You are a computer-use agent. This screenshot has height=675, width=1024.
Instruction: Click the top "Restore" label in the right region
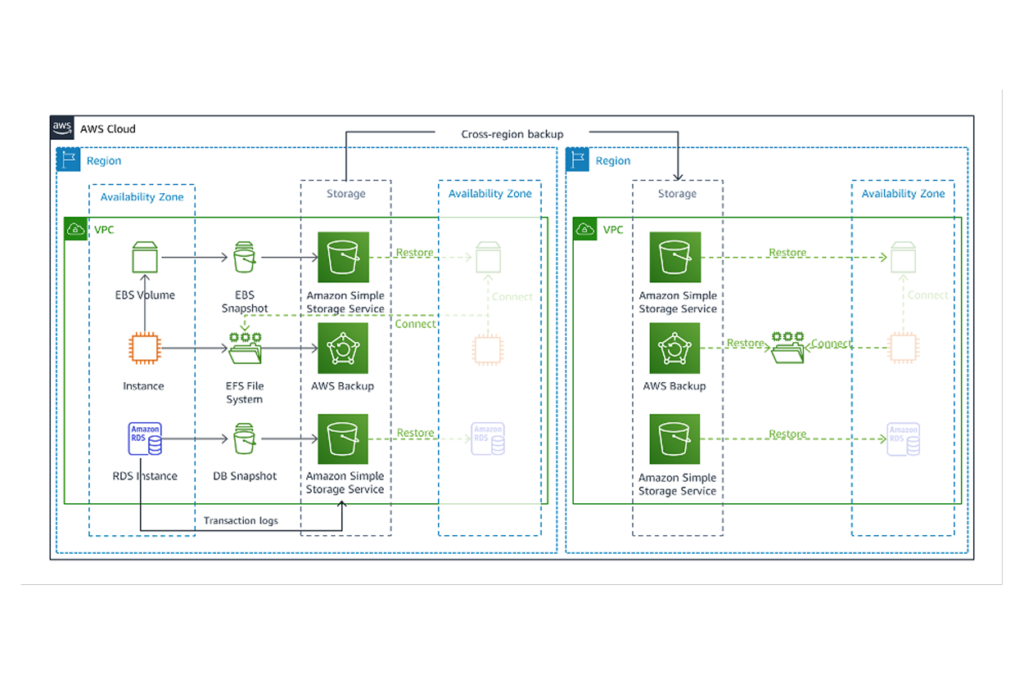pos(787,253)
